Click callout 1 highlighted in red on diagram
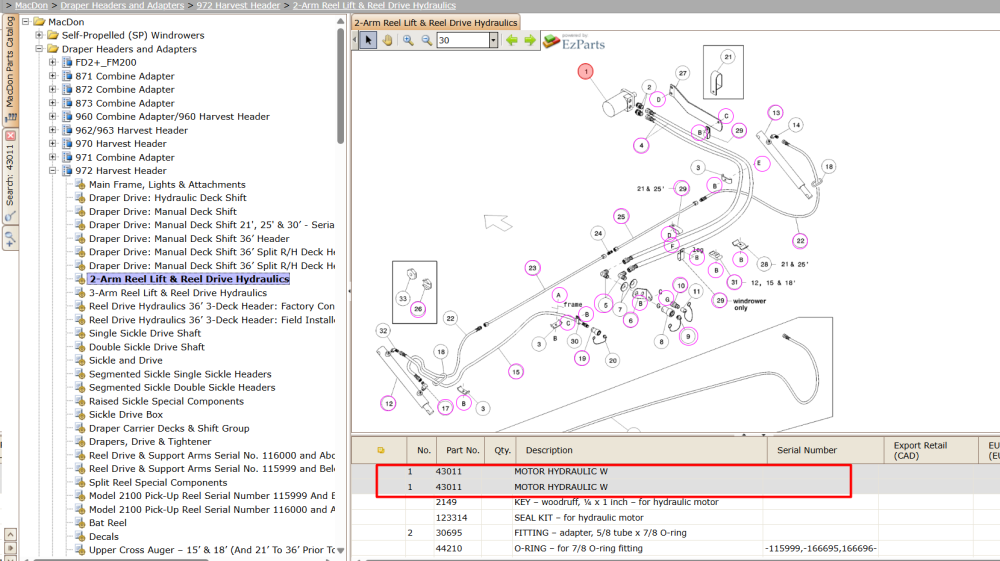 [585, 71]
